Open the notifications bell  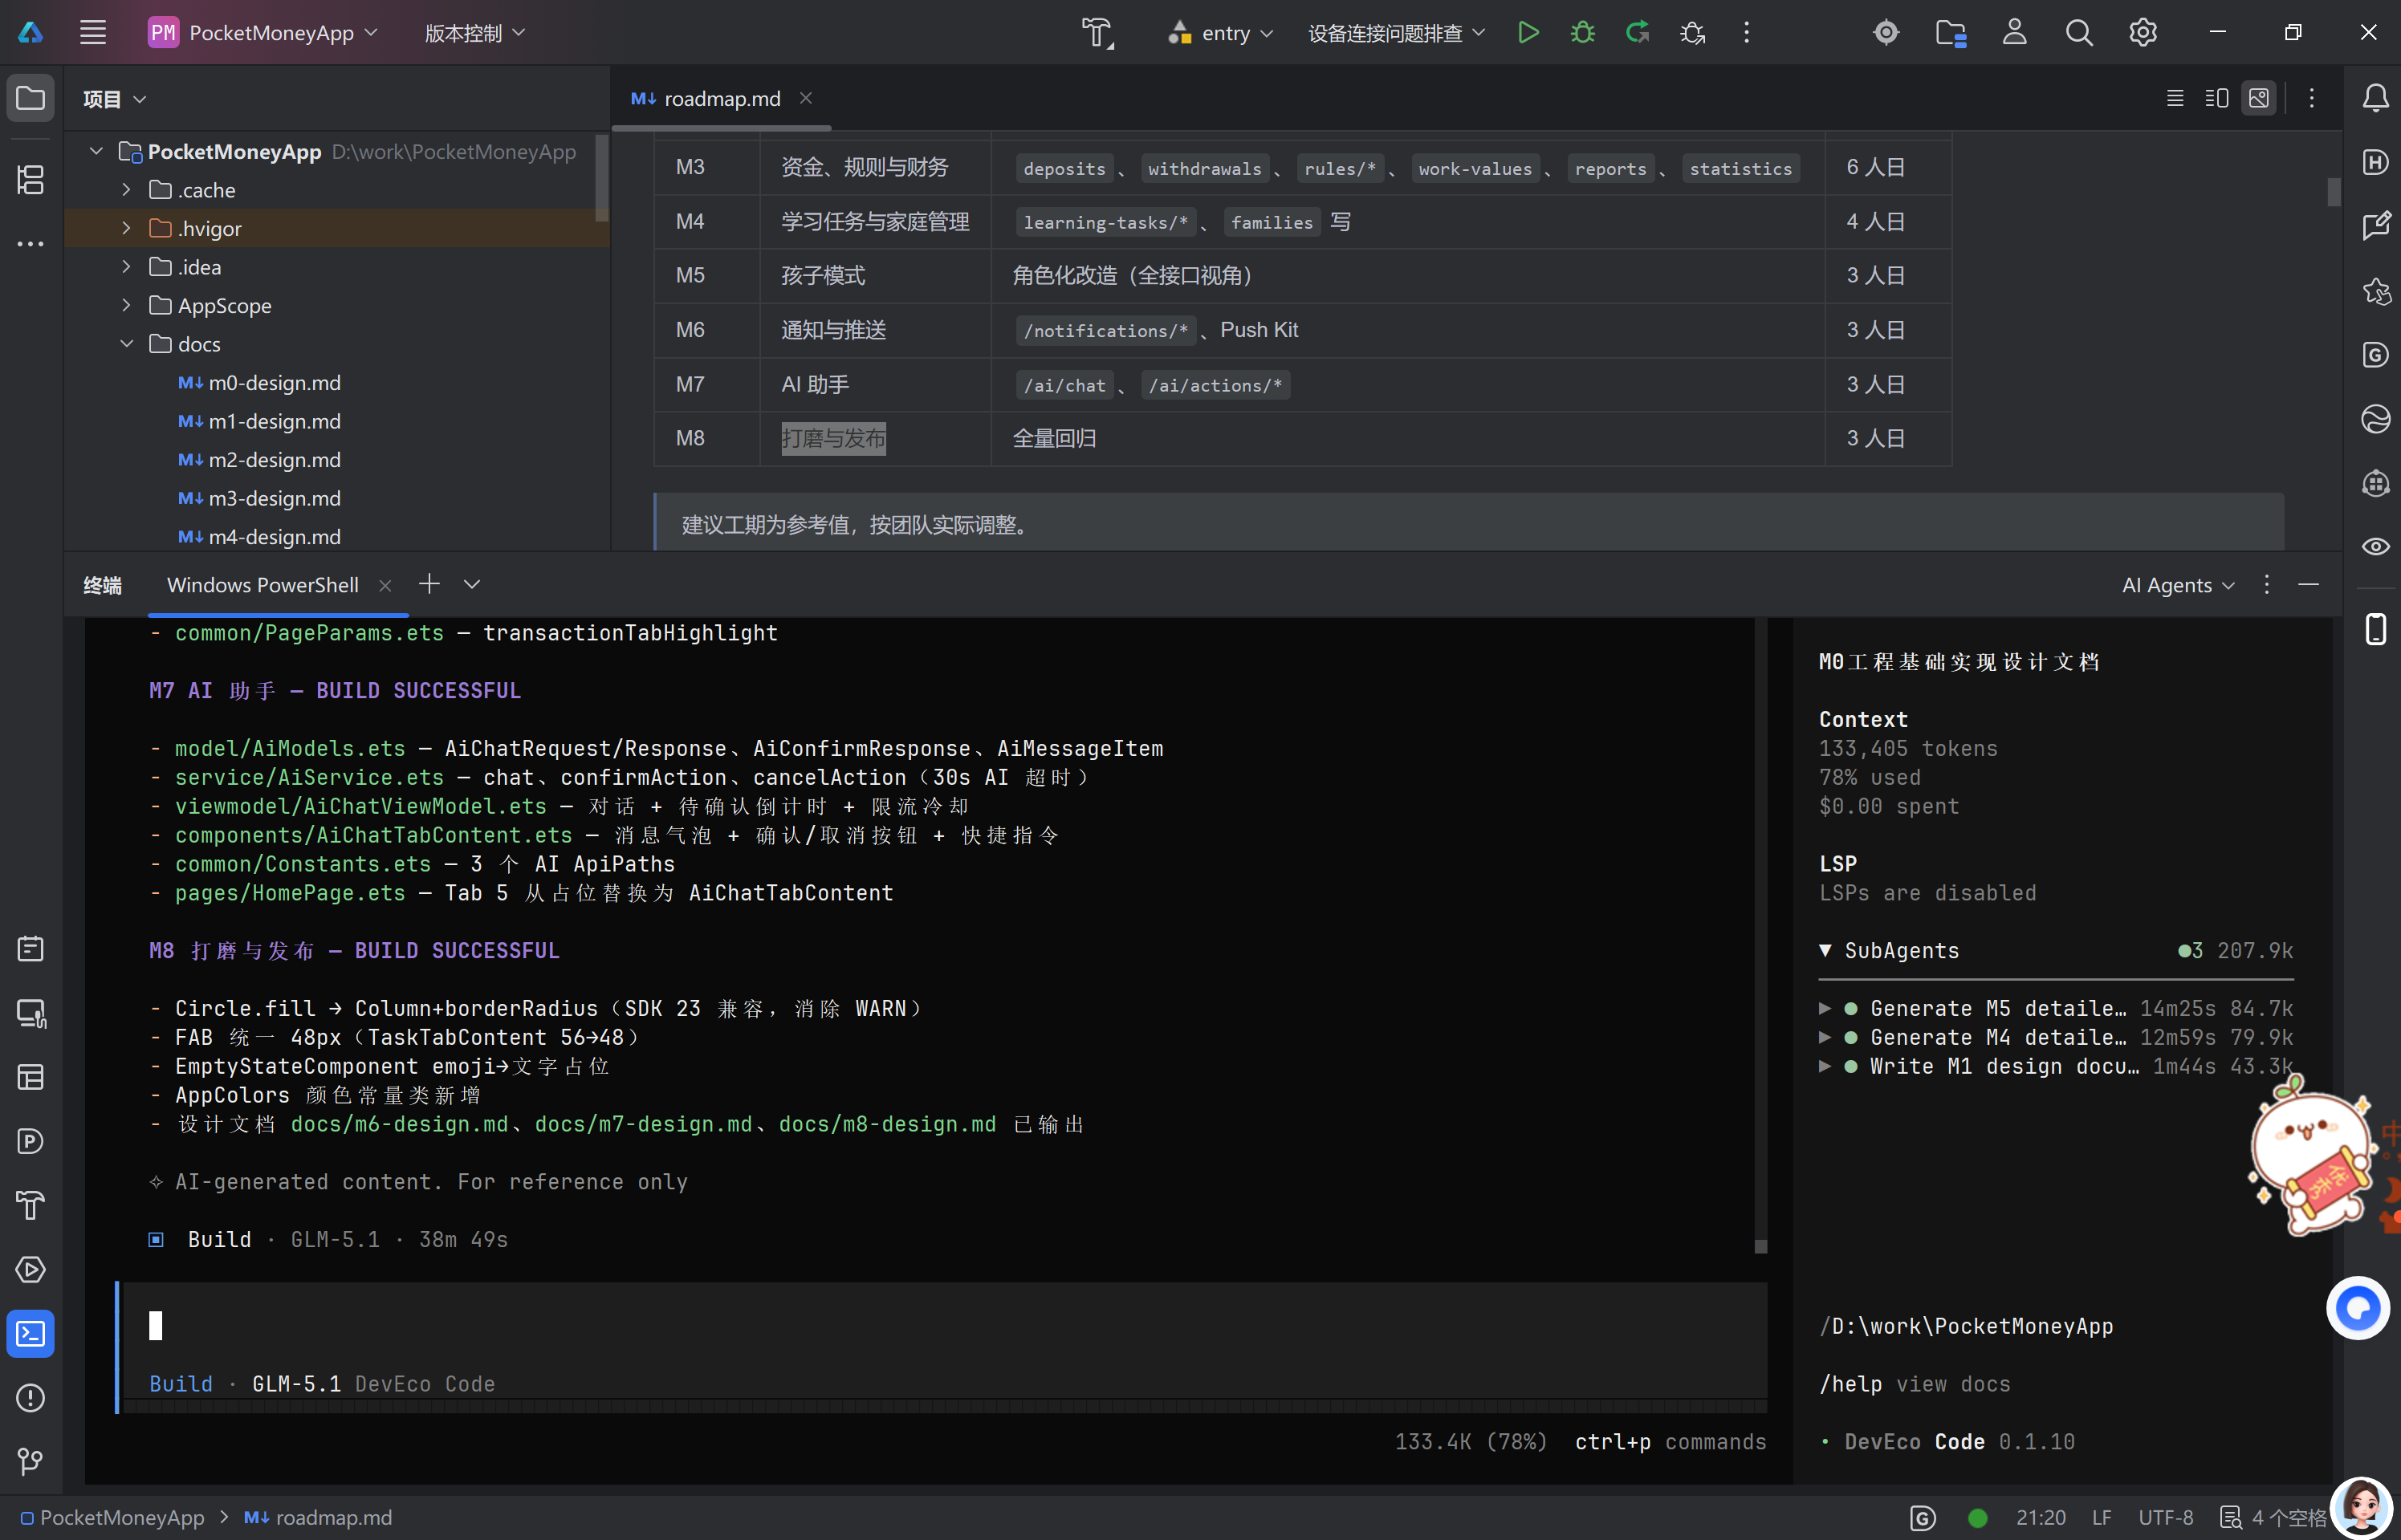(2375, 98)
